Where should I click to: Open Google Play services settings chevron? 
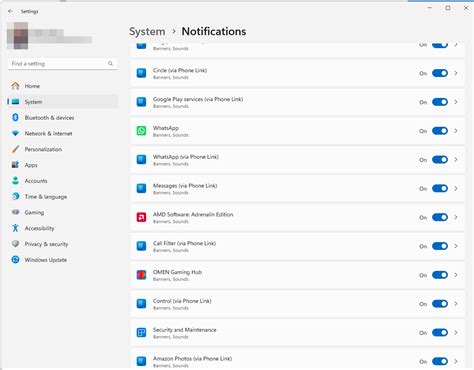tap(456, 102)
